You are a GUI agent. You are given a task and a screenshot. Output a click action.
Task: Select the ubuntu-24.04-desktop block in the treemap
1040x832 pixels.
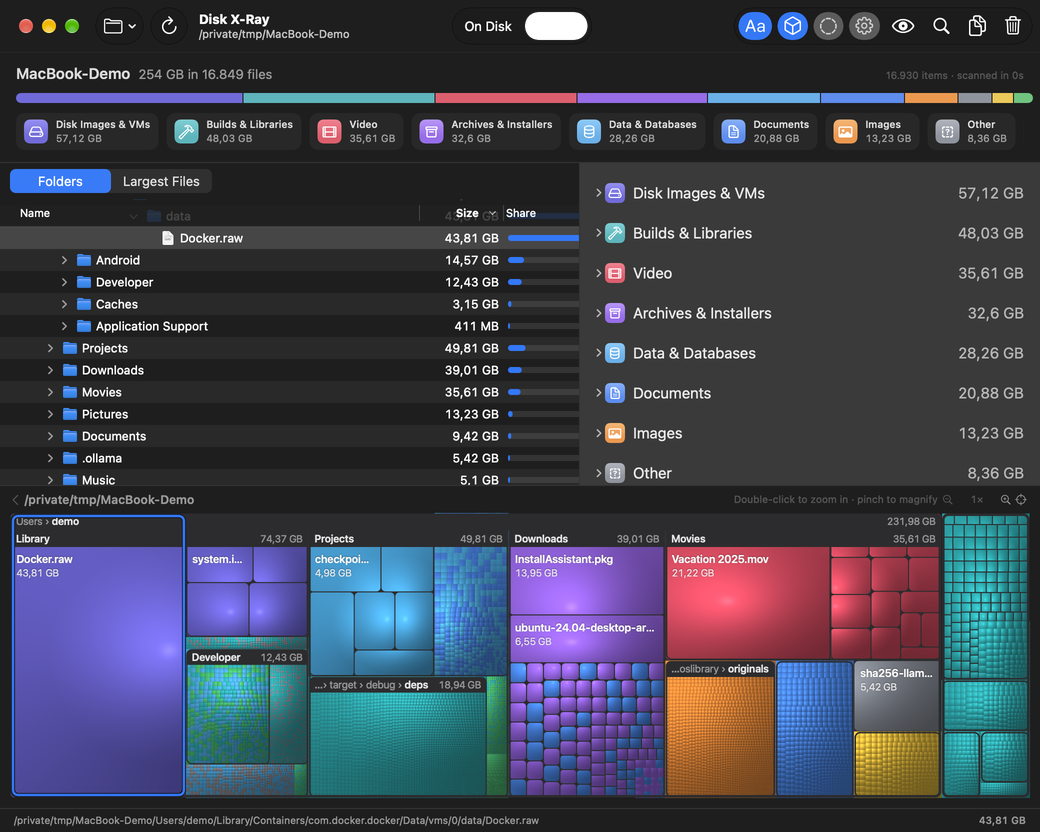pyautogui.click(x=586, y=639)
